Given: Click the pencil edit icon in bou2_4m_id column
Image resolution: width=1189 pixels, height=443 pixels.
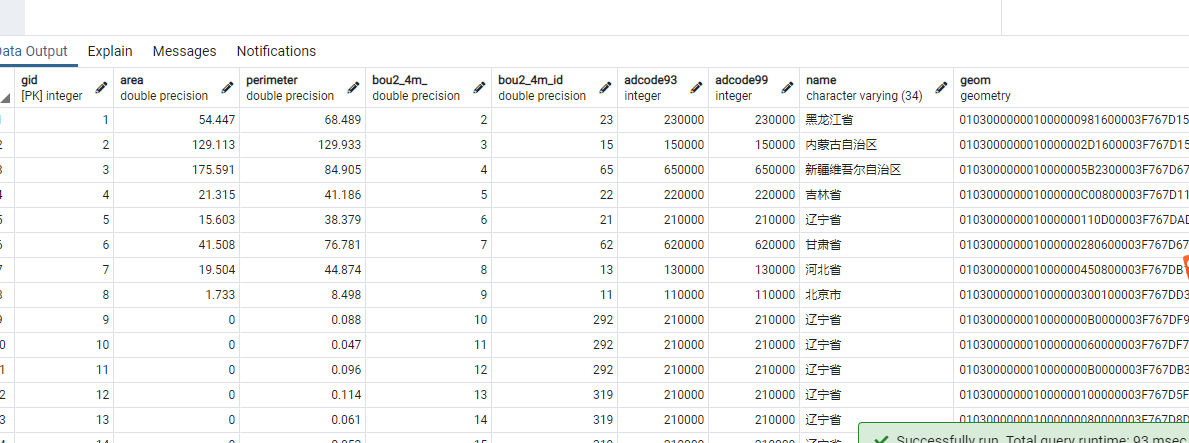Looking at the screenshot, I should tap(605, 88).
